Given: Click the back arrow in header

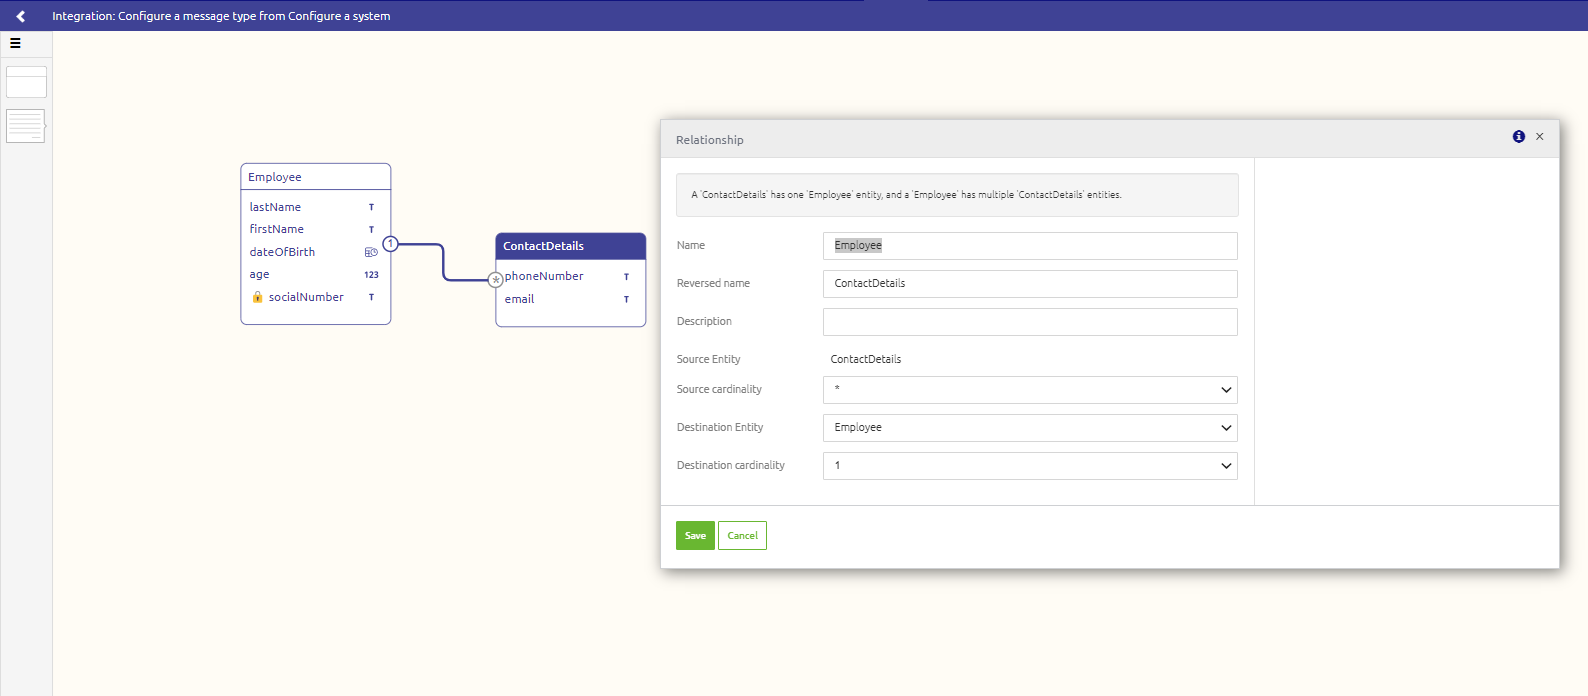Looking at the screenshot, I should pos(20,16).
